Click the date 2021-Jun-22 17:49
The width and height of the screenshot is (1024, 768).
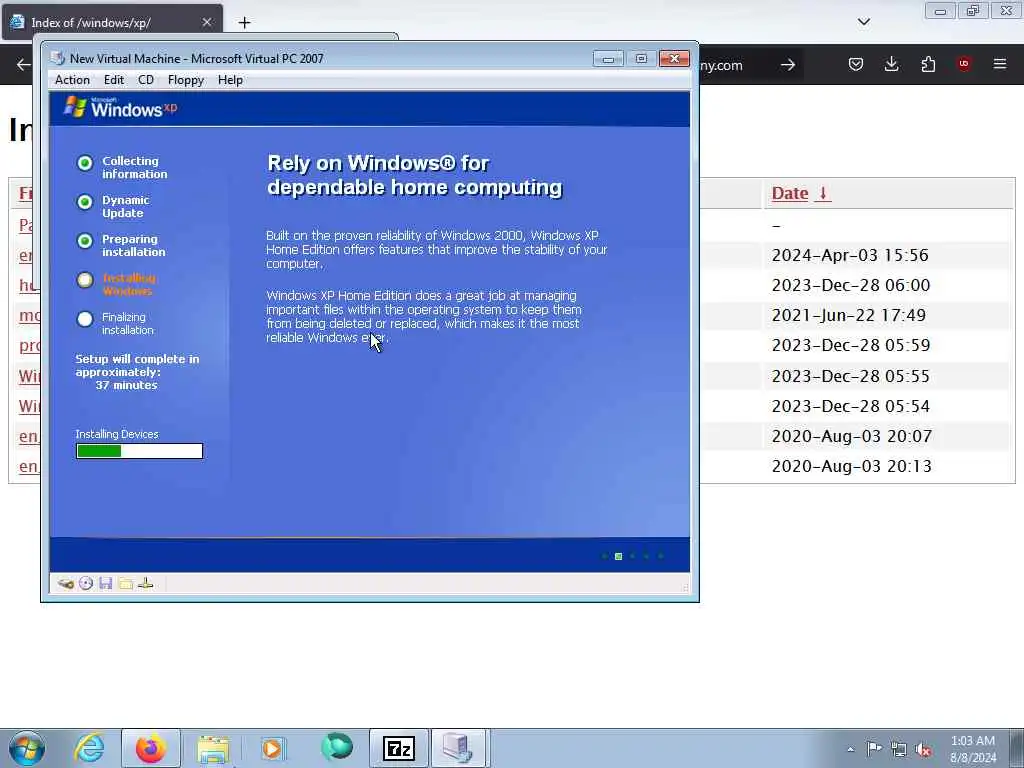click(848, 315)
